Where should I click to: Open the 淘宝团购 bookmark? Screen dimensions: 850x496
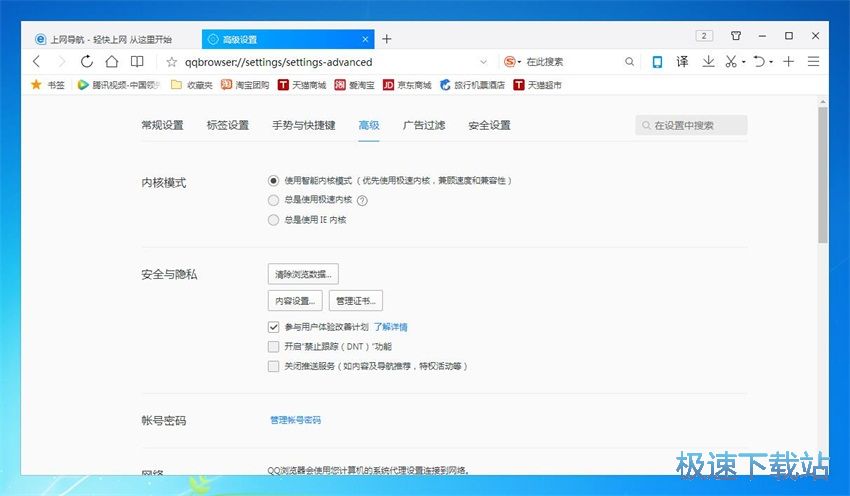click(245, 85)
